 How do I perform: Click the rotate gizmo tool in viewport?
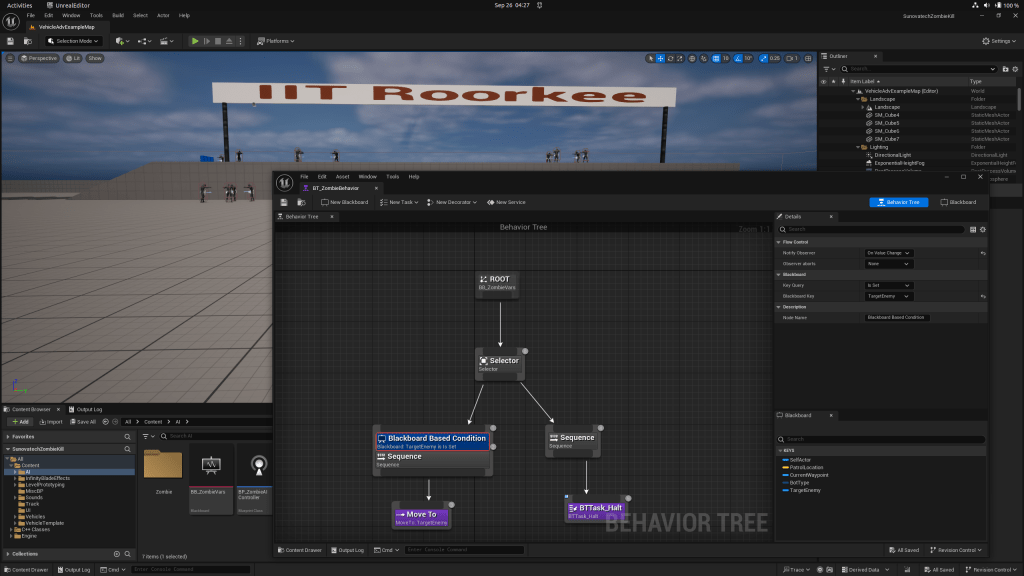[x=672, y=59]
